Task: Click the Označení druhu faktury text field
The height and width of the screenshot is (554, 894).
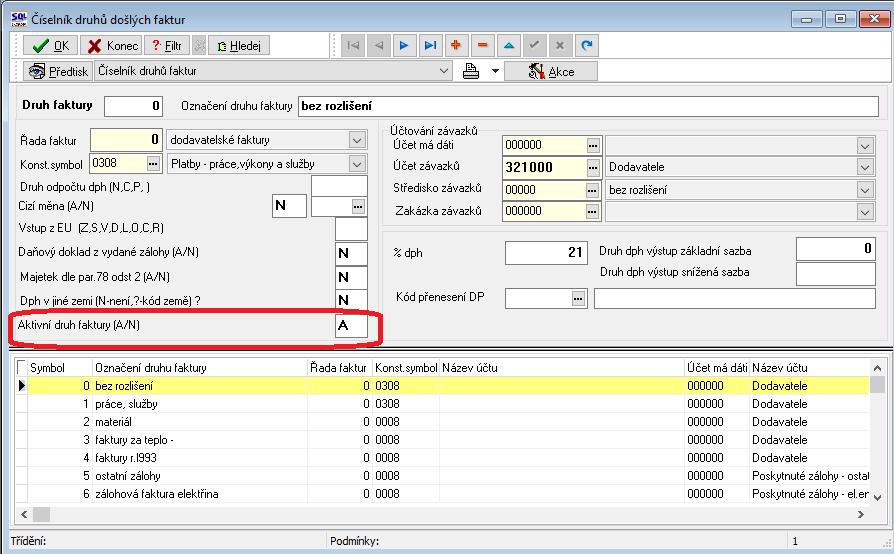Action: [x=588, y=106]
